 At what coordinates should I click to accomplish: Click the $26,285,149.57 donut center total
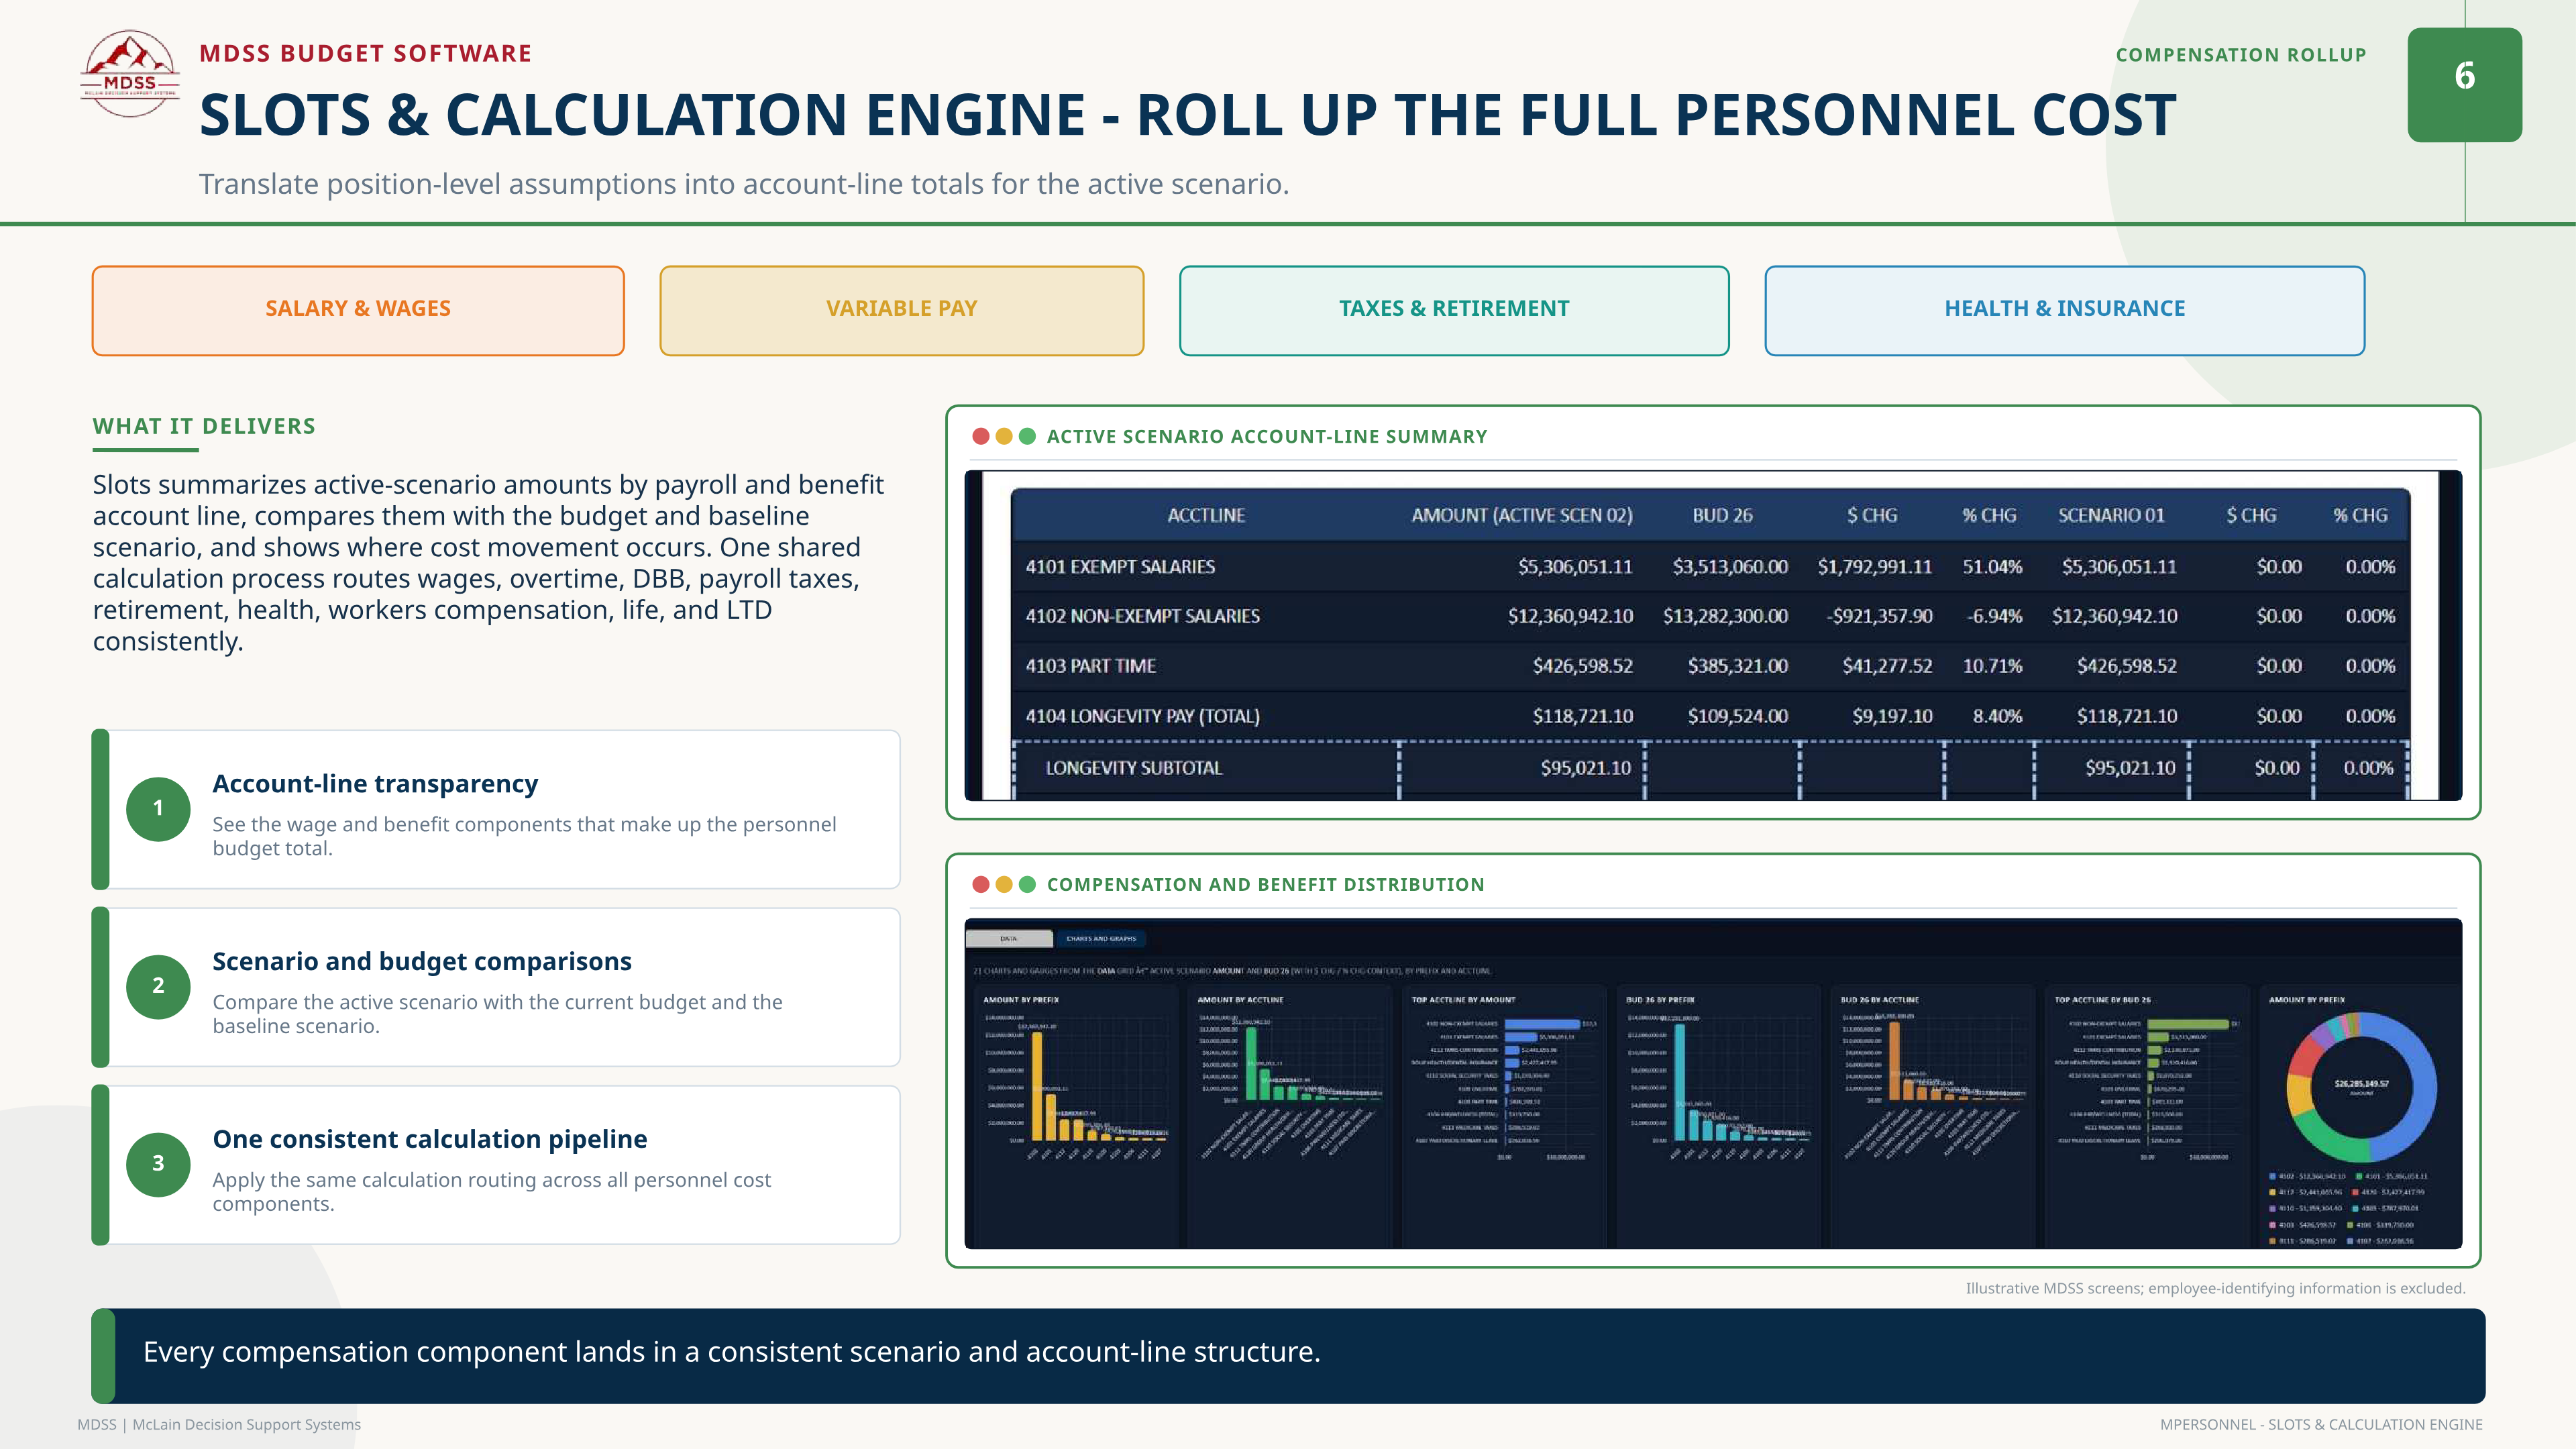point(2361,1084)
